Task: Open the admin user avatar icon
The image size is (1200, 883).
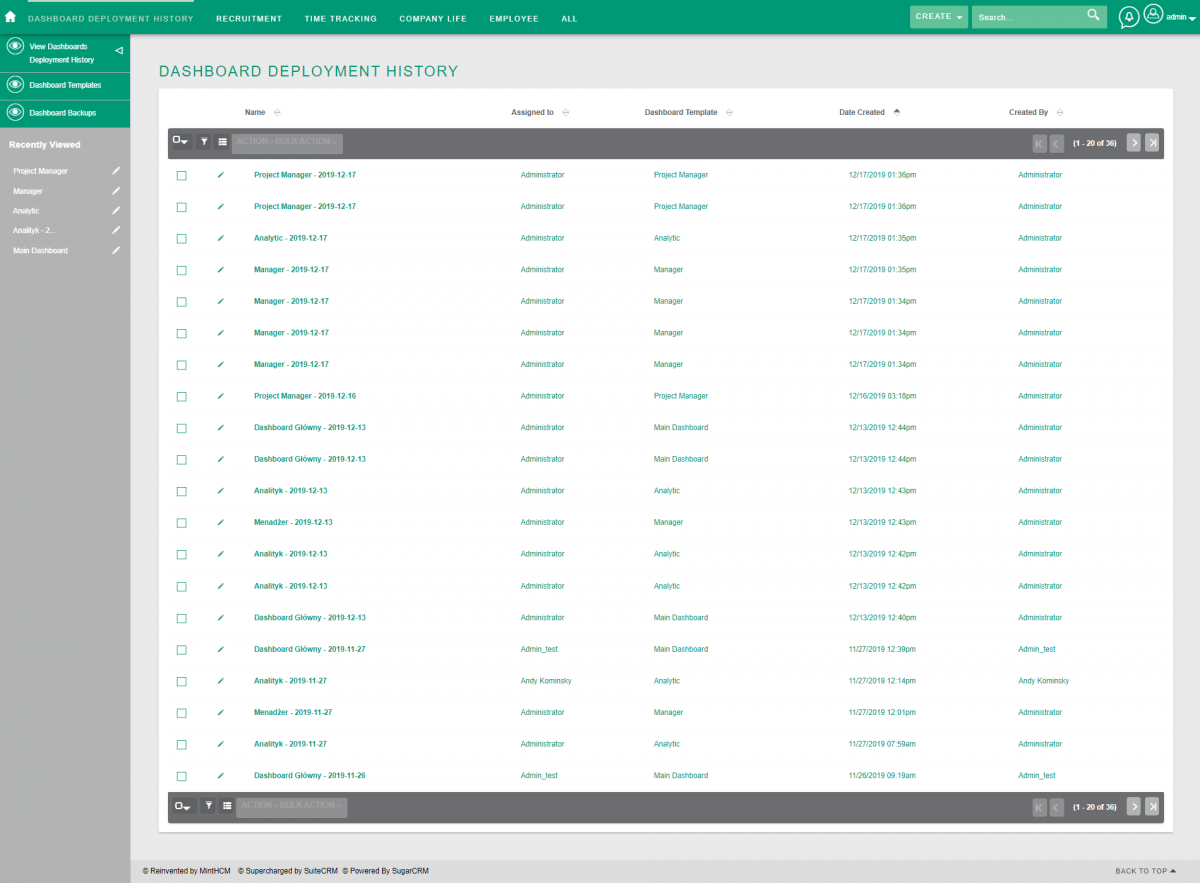Action: click(1153, 15)
